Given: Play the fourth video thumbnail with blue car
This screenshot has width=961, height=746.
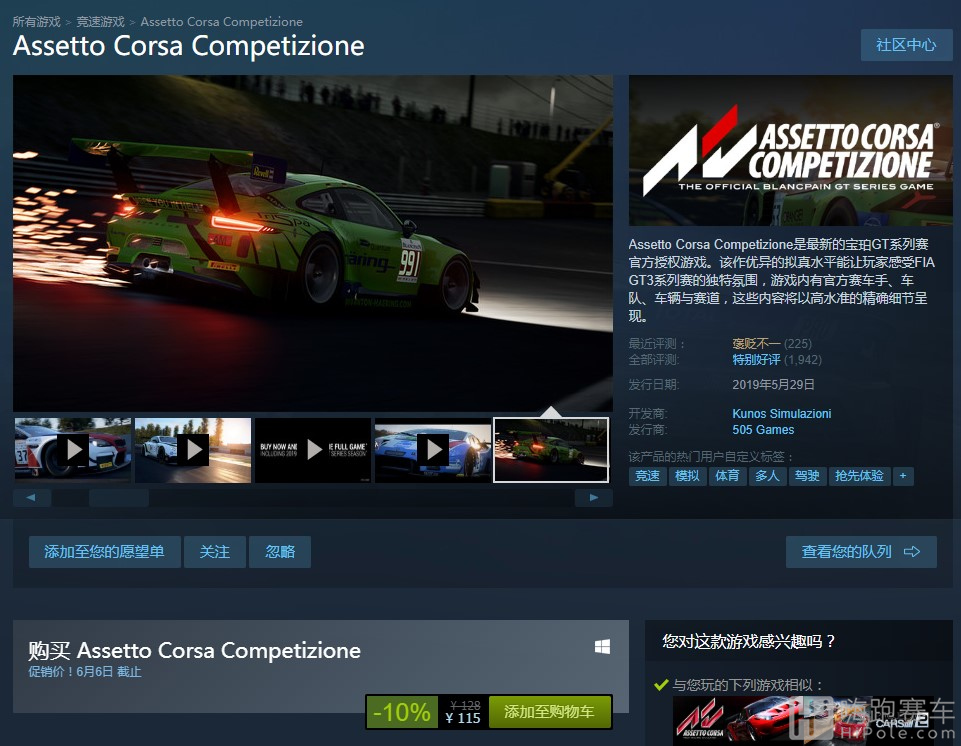Looking at the screenshot, I should 433,450.
